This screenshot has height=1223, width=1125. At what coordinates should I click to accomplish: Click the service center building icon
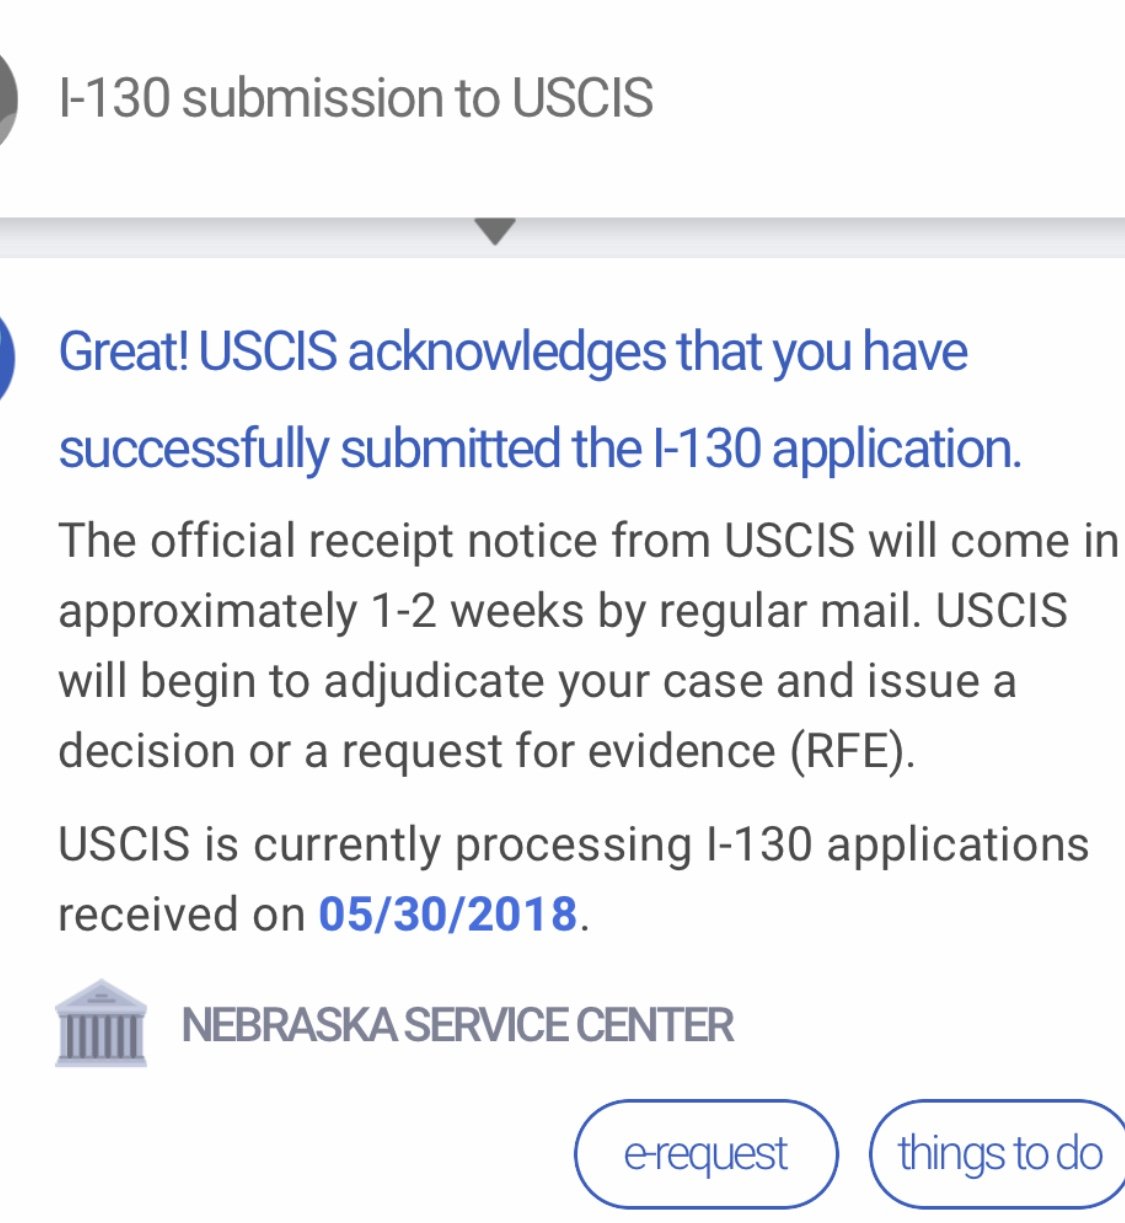[101, 1024]
